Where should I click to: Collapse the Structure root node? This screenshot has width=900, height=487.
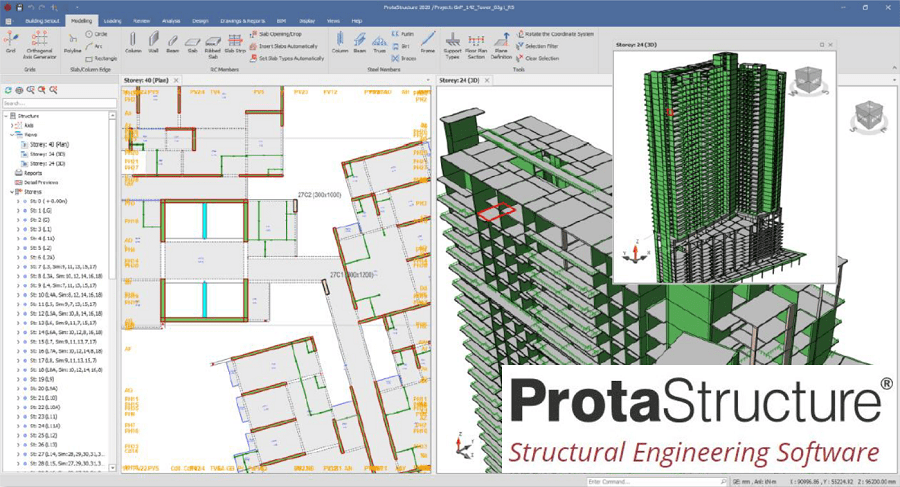tap(6, 115)
